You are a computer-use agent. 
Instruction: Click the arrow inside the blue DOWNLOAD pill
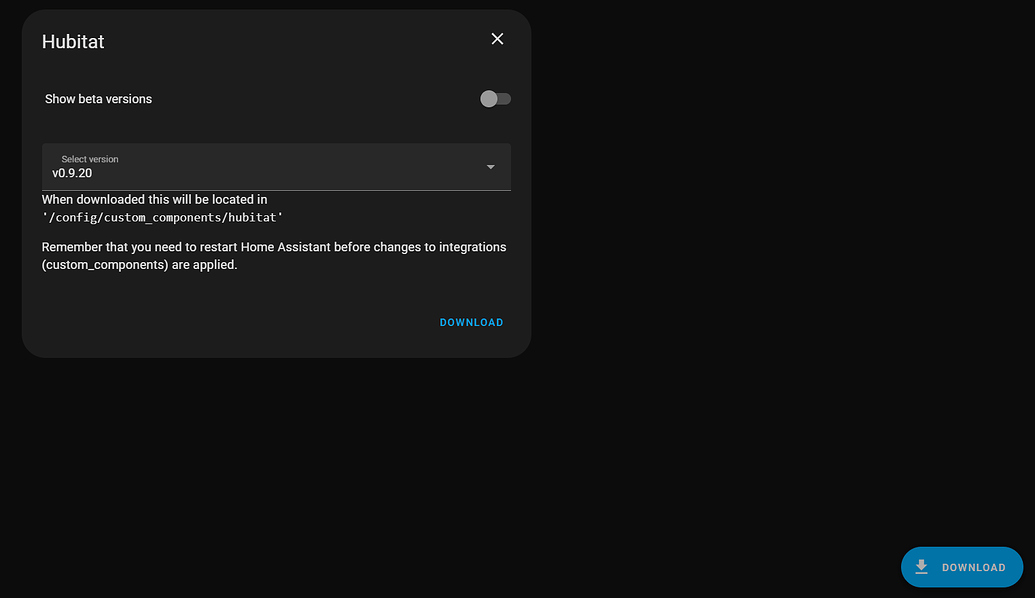tap(921, 566)
